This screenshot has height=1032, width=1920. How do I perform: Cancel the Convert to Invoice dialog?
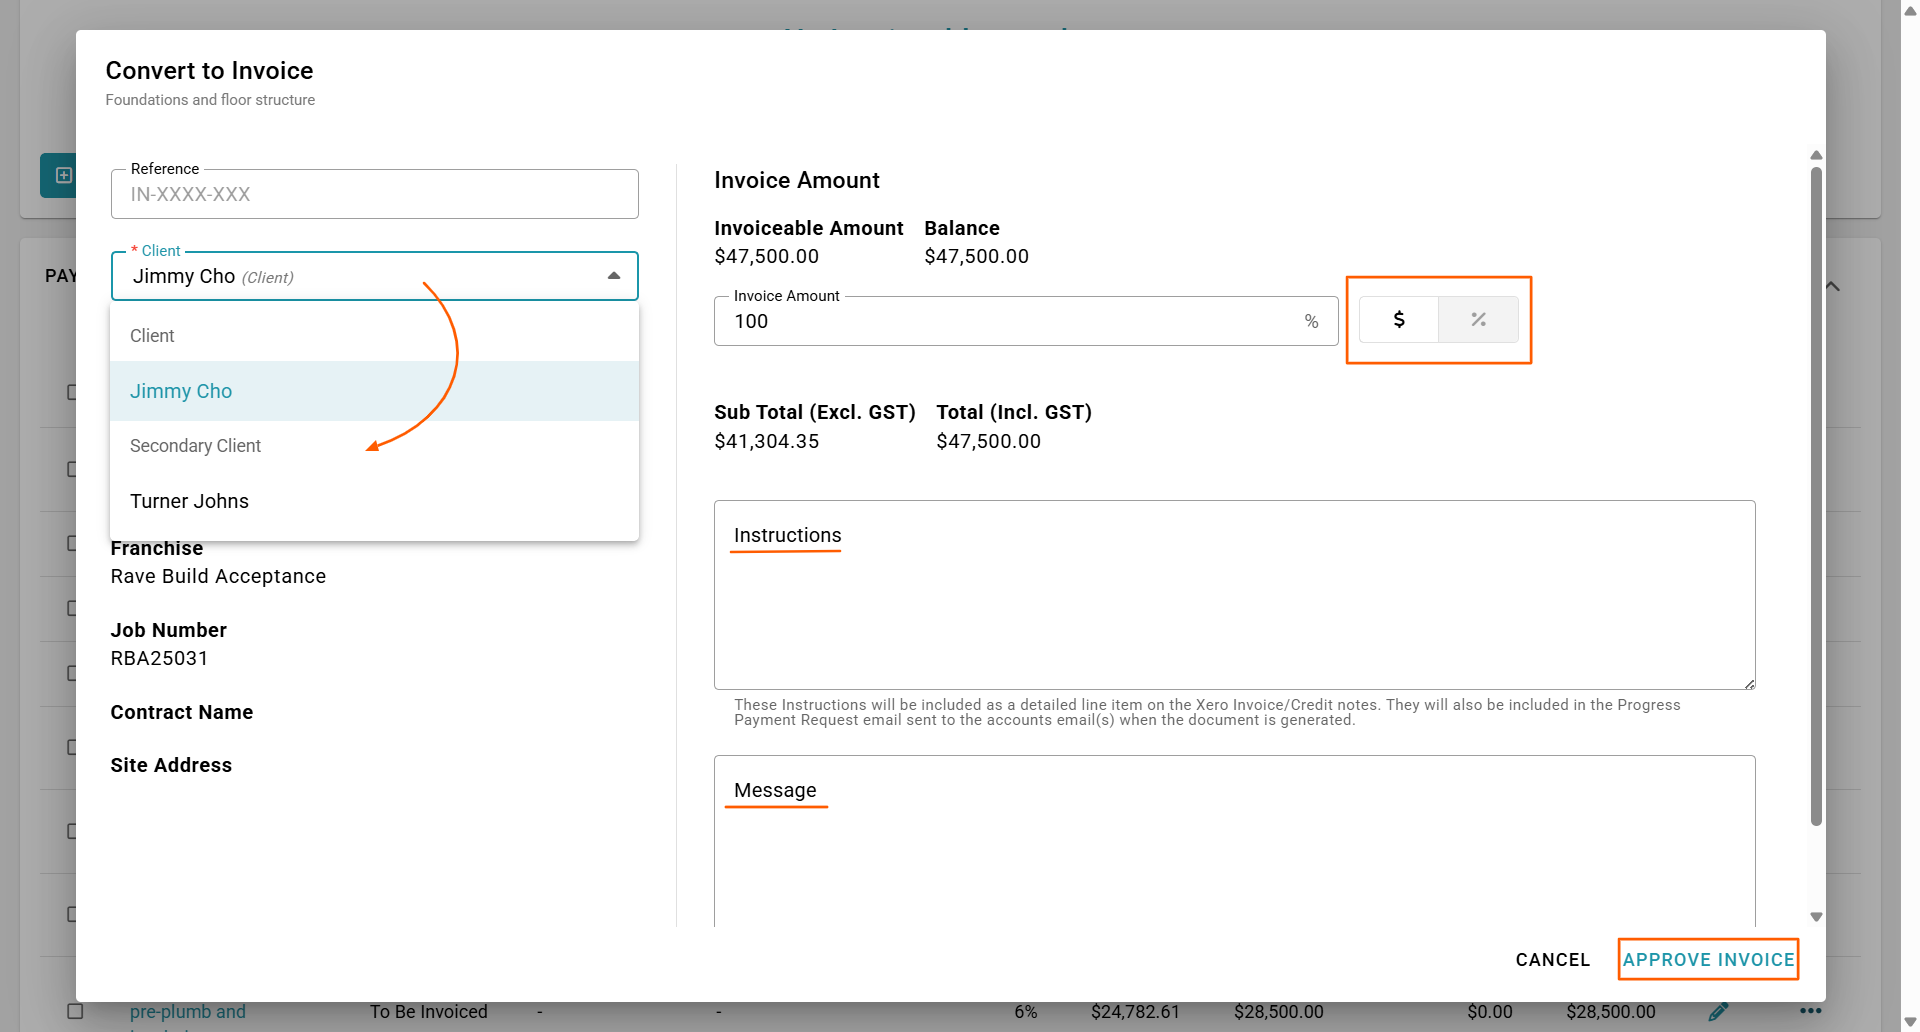1552,960
